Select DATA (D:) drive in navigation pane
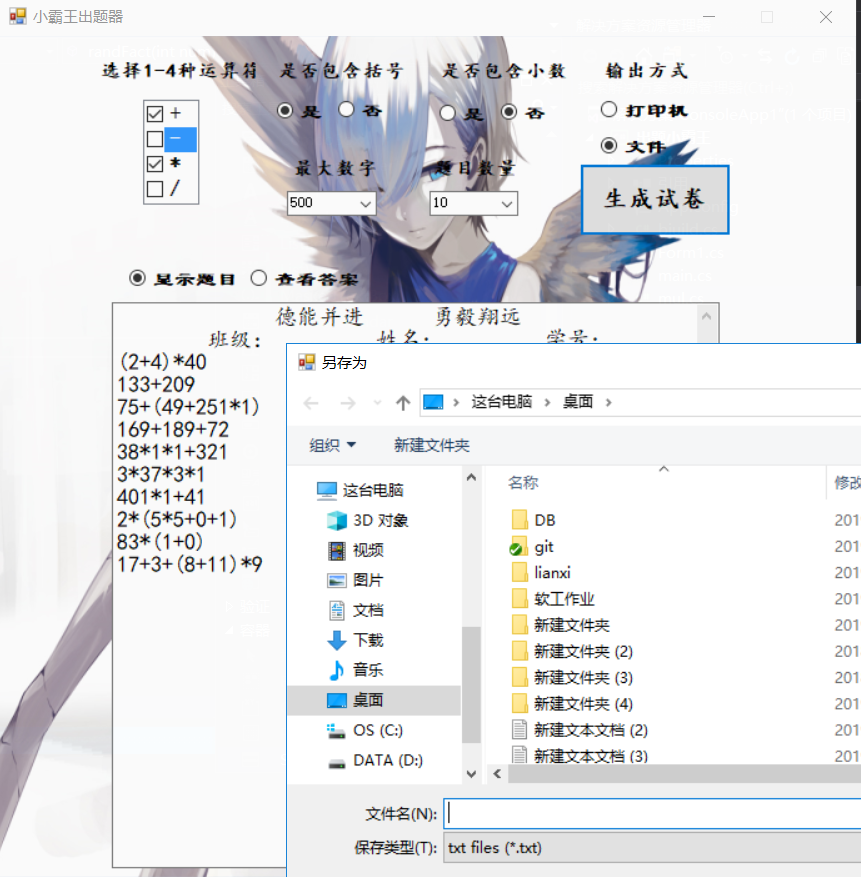This screenshot has width=861, height=877. click(374, 761)
